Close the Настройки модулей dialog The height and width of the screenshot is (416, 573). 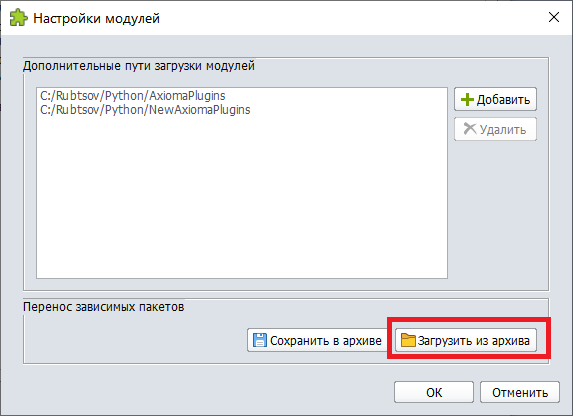[554, 17]
